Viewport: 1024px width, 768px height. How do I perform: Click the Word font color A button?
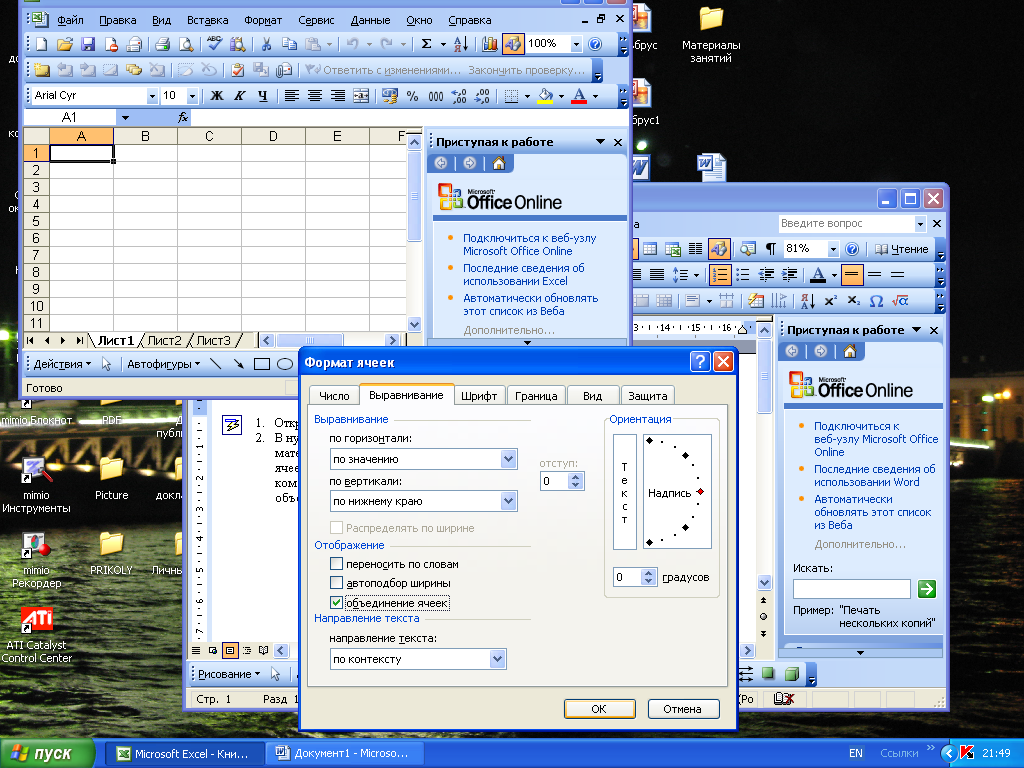[x=818, y=275]
